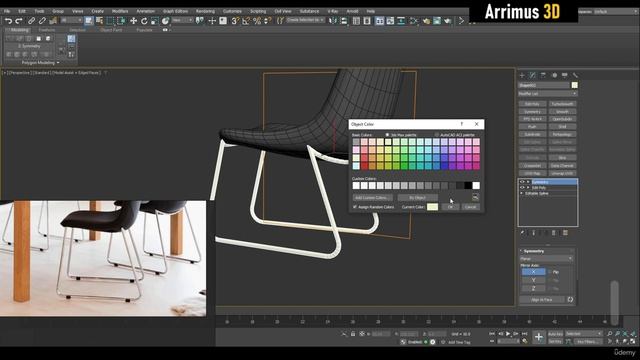The image size is (640, 360).
Task: Open the Modifier List dropdown
Action: pos(547,94)
